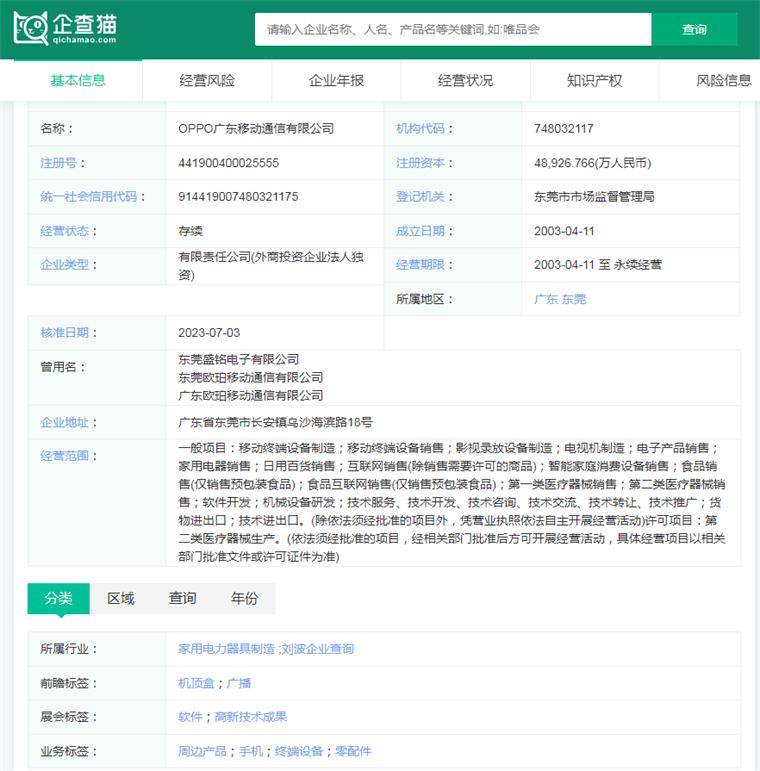Click the 登记机关 label link
The image size is (760, 771).
(x=420, y=197)
